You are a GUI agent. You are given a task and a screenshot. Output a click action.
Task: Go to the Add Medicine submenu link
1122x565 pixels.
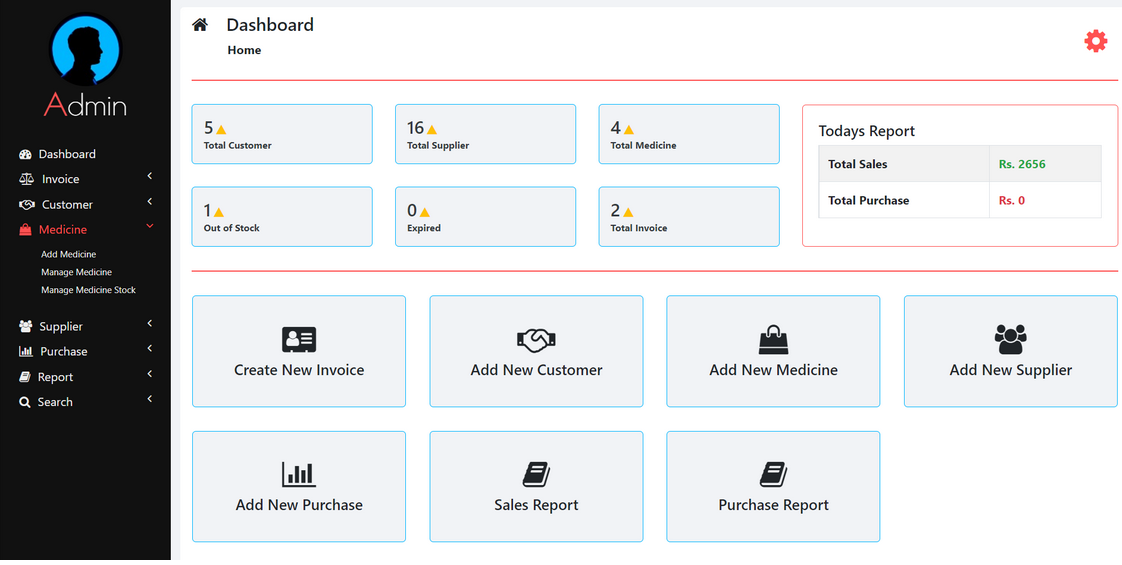coord(68,254)
